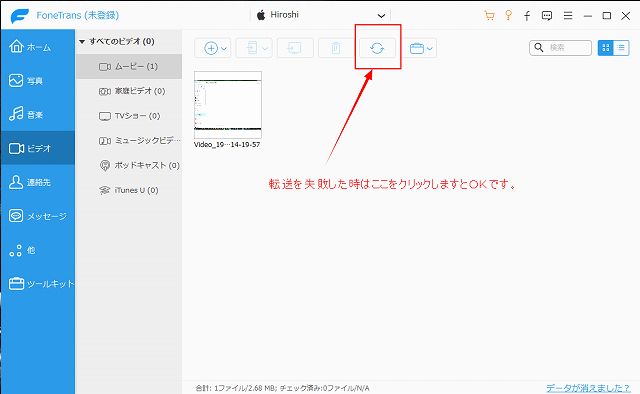This screenshot has width=640, height=394.
Task: Click the trash delete icon
Action: click(x=336, y=48)
